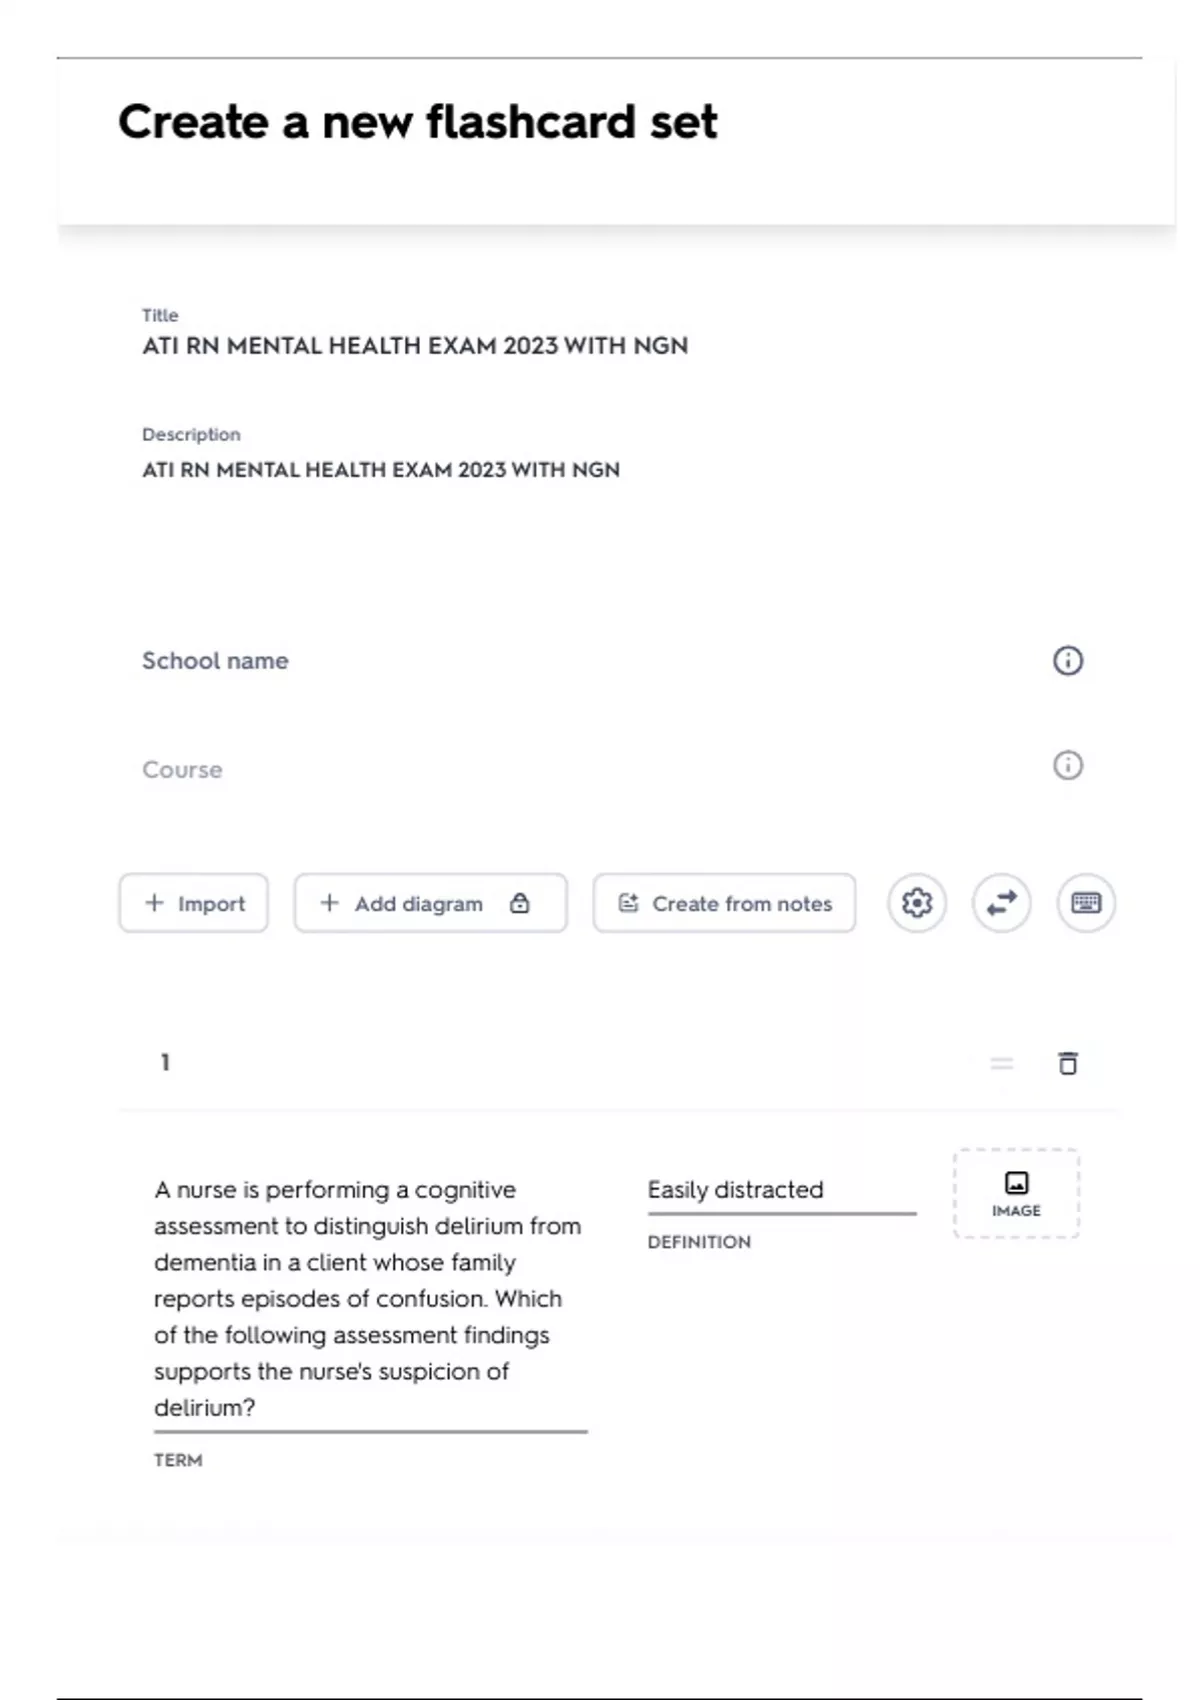Edit the definition 'Easily distracted'
The height and width of the screenshot is (1700, 1200).
736,1190
